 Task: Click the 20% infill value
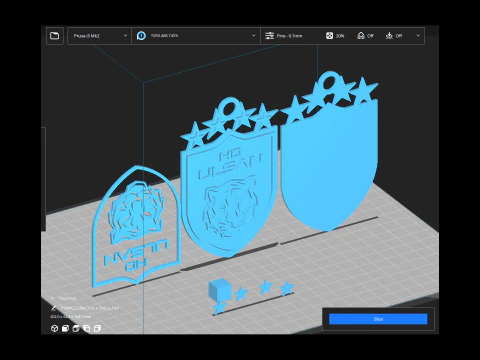pos(340,36)
